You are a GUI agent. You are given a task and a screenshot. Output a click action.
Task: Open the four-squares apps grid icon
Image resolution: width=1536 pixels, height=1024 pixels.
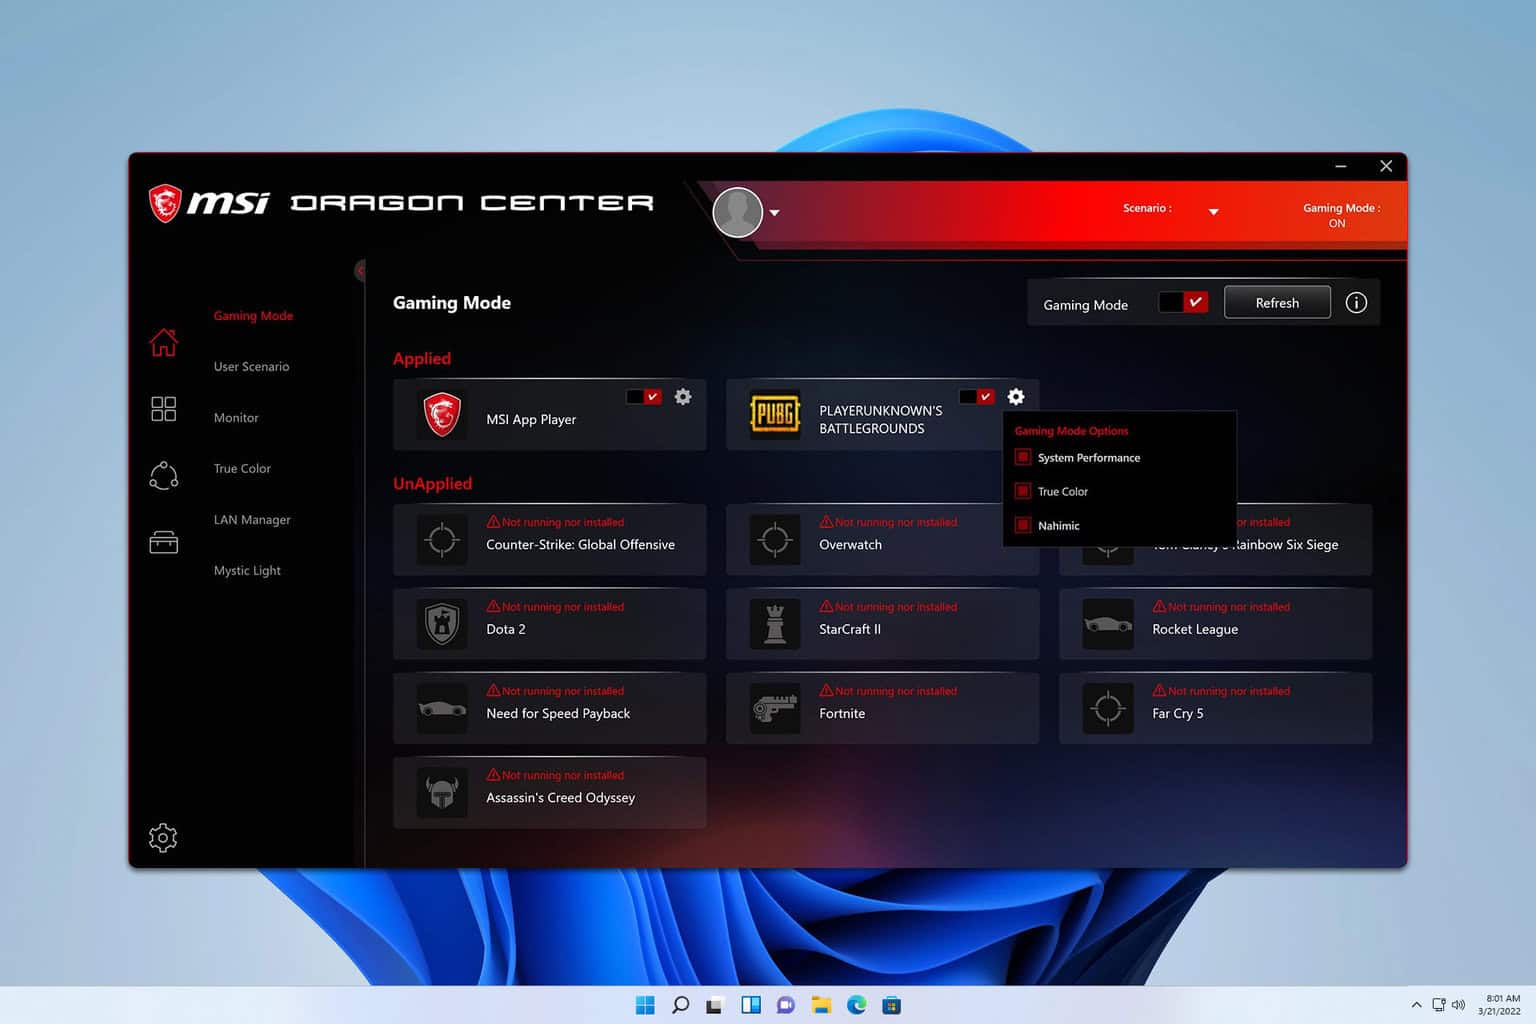[164, 408]
